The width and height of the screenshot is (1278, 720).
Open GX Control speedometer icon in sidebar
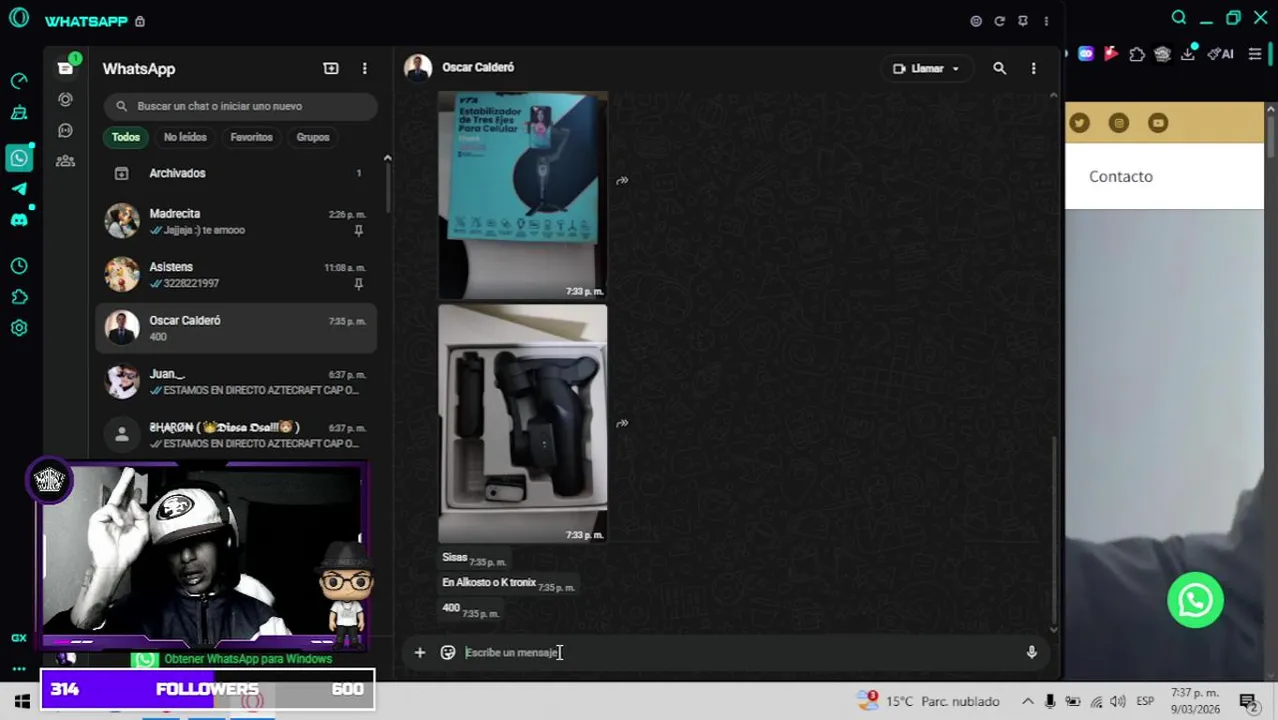point(19,81)
